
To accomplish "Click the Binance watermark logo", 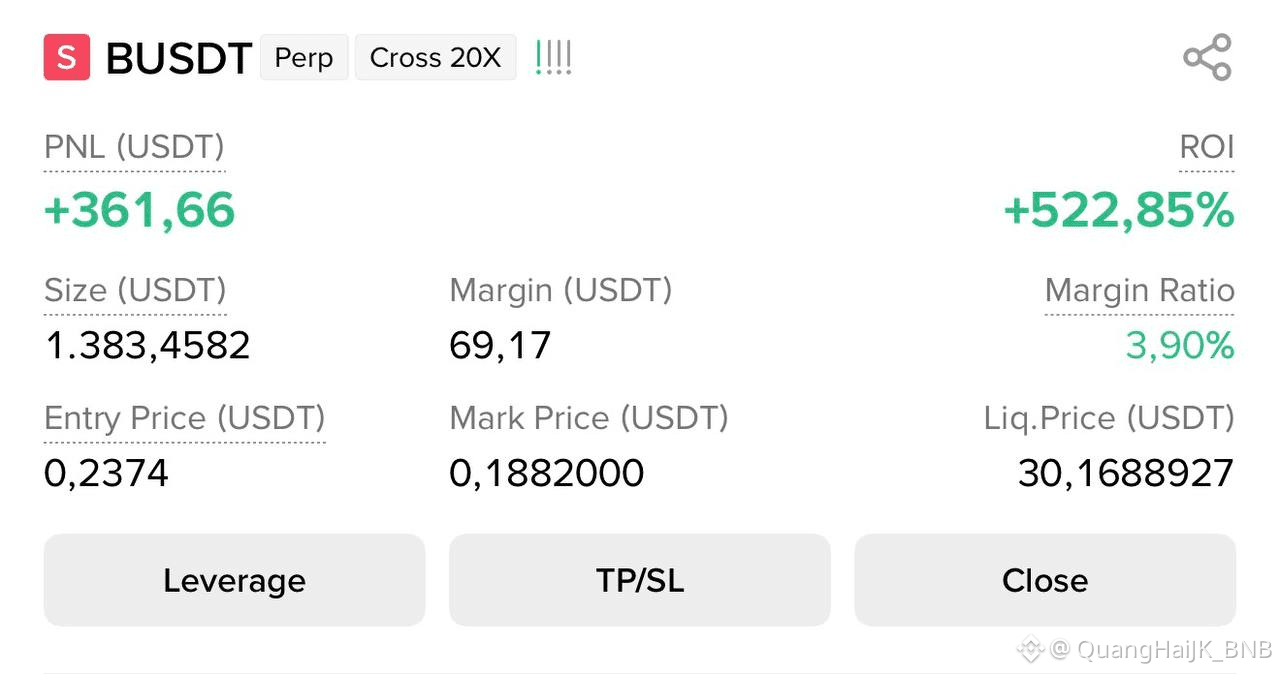I will pos(1030,650).
